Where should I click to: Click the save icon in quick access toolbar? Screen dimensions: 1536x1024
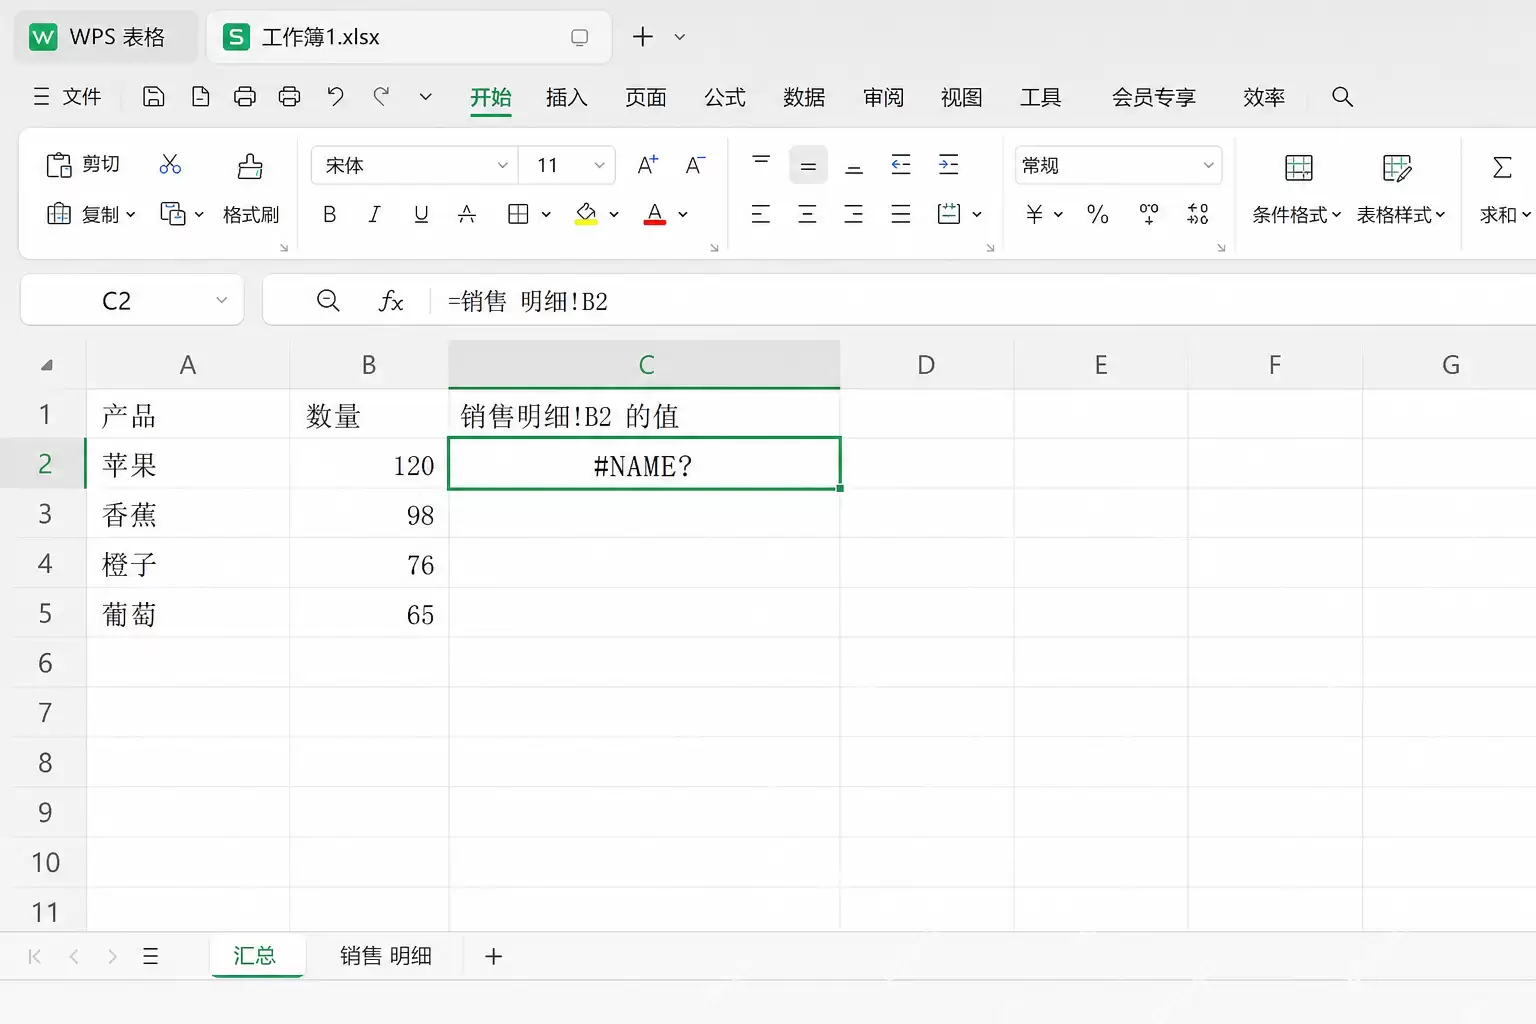[154, 97]
